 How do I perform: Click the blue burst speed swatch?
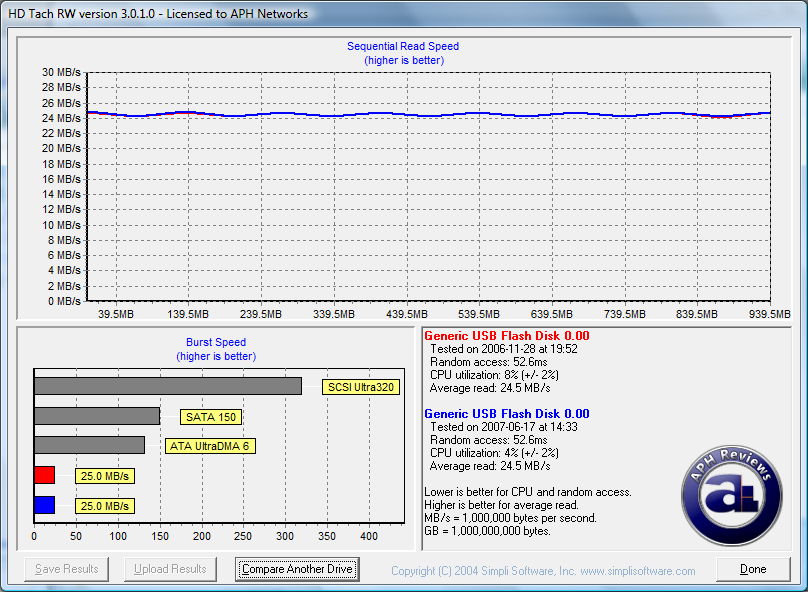(x=44, y=505)
